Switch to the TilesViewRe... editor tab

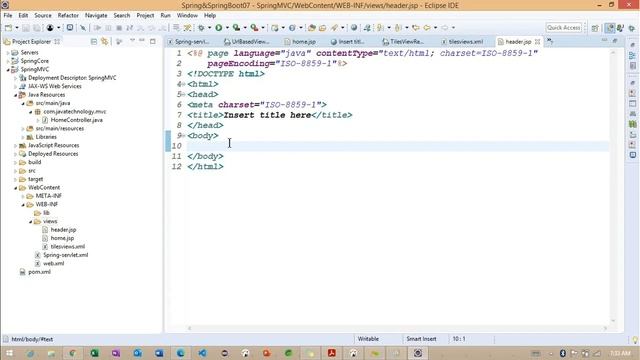tap(403, 42)
